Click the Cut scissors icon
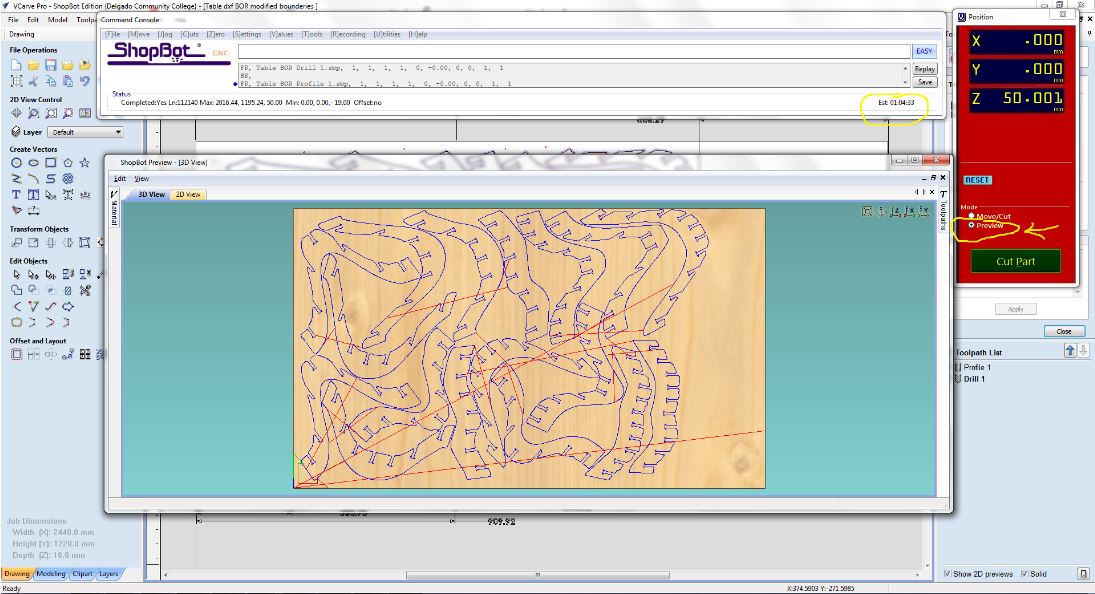 (x=34, y=81)
